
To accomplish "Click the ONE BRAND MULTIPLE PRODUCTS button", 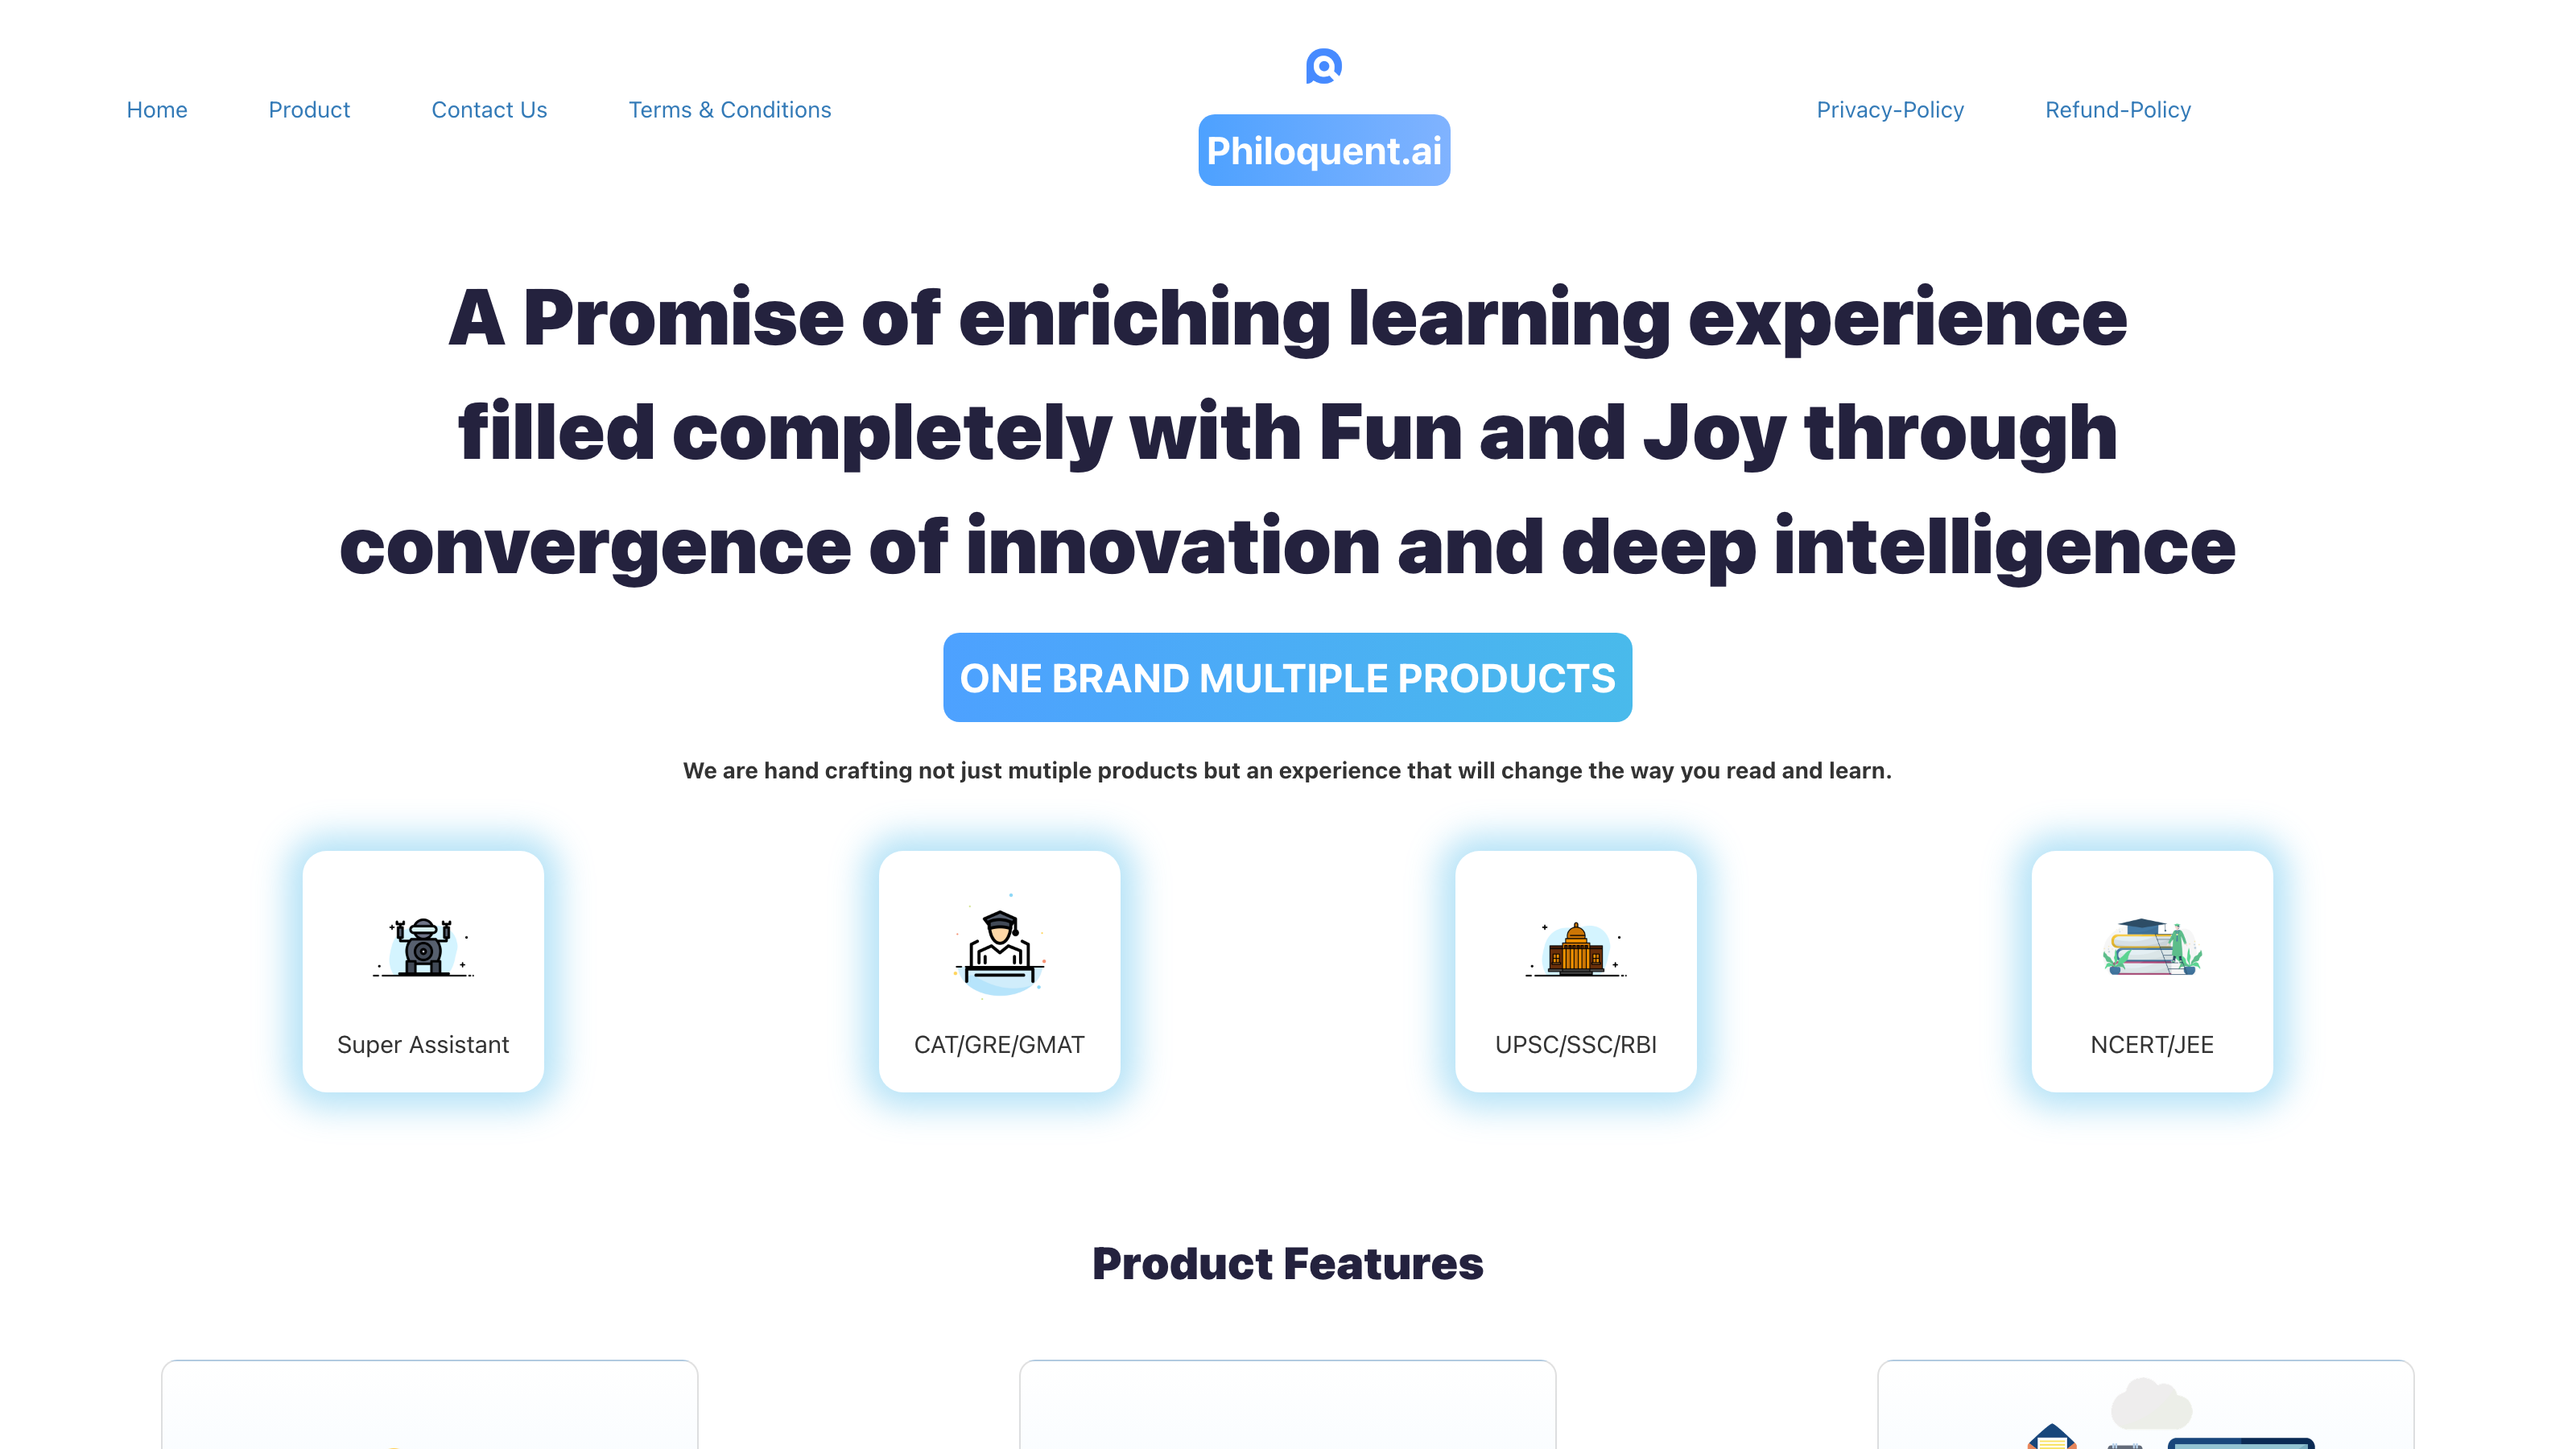I will tap(1288, 676).
